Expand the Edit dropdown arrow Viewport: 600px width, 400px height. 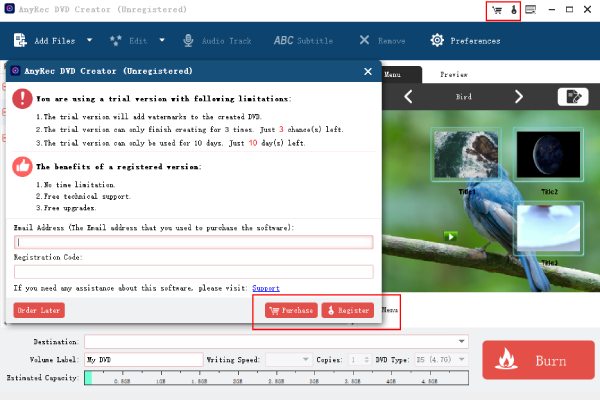click(162, 40)
